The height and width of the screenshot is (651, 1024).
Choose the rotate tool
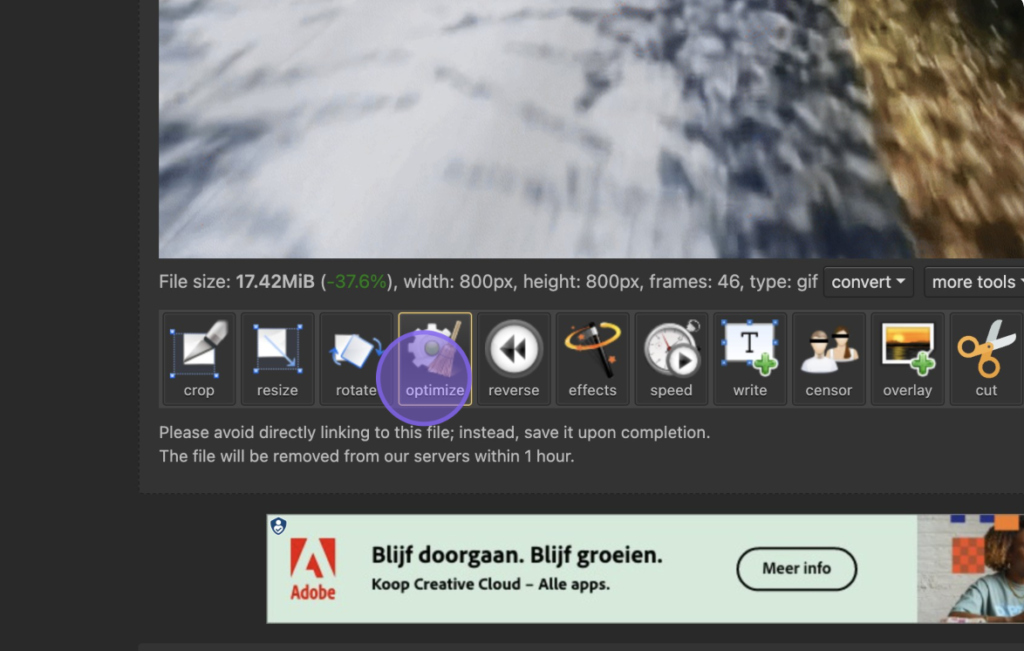(356, 358)
